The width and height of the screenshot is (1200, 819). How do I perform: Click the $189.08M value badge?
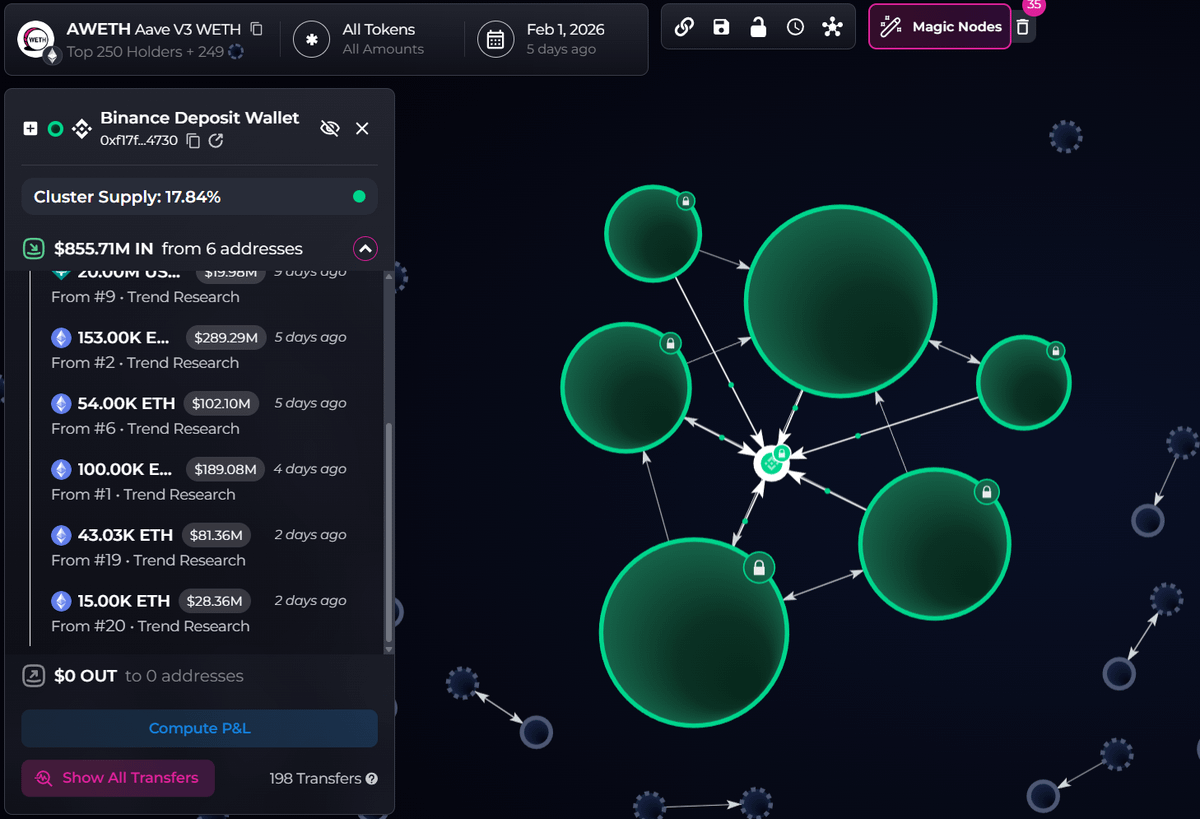pyautogui.click(x=225, y=469)
